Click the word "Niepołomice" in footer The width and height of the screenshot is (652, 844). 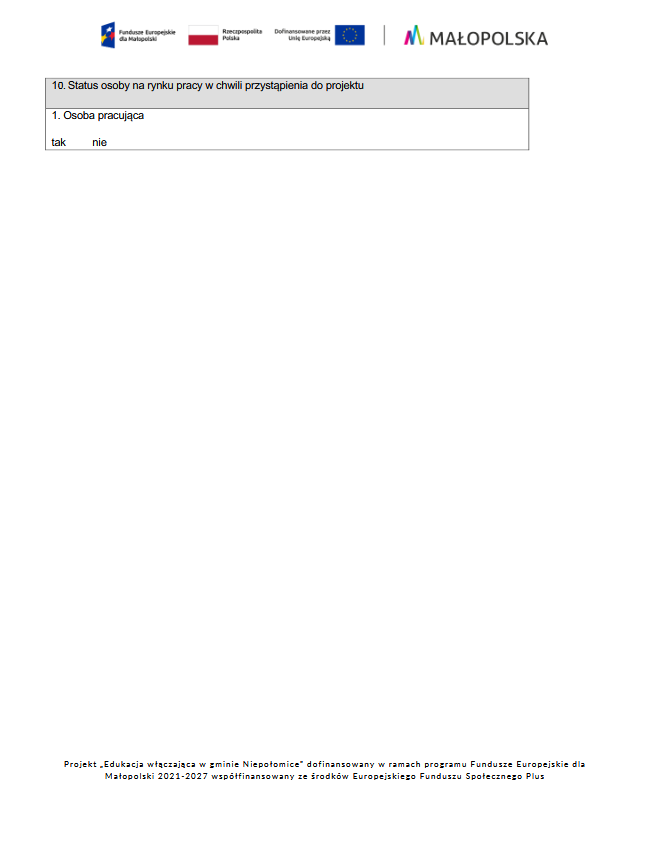click(271, 764)
